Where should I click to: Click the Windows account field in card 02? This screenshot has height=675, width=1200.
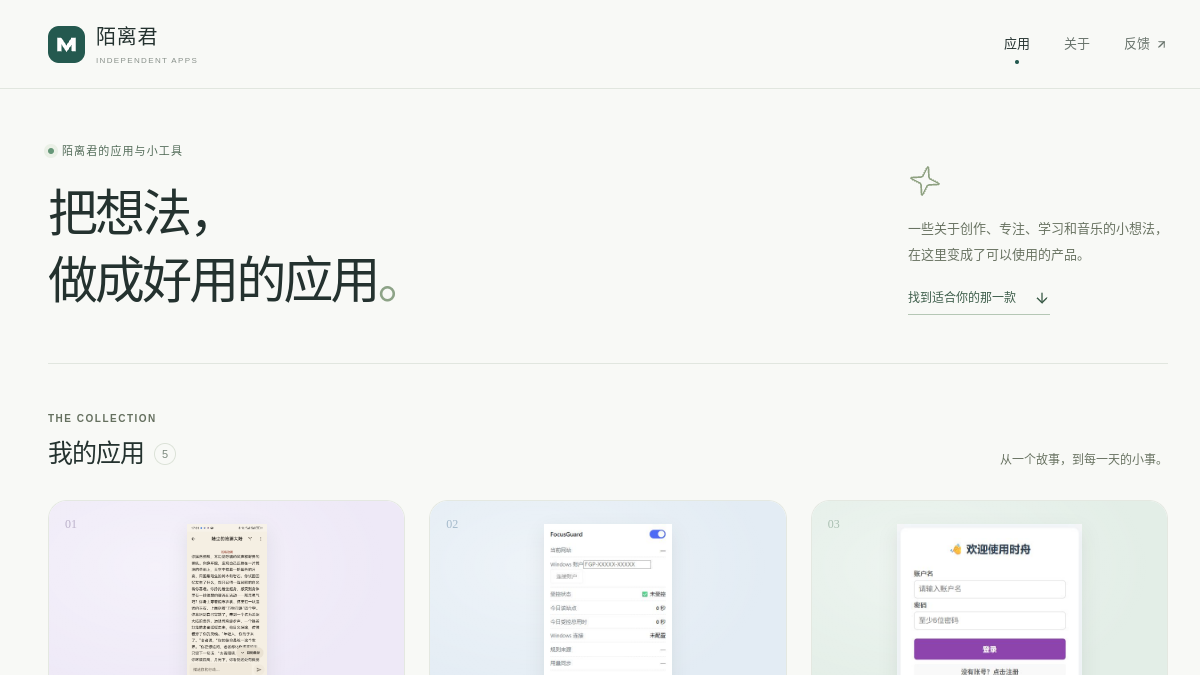pos(617,564)
